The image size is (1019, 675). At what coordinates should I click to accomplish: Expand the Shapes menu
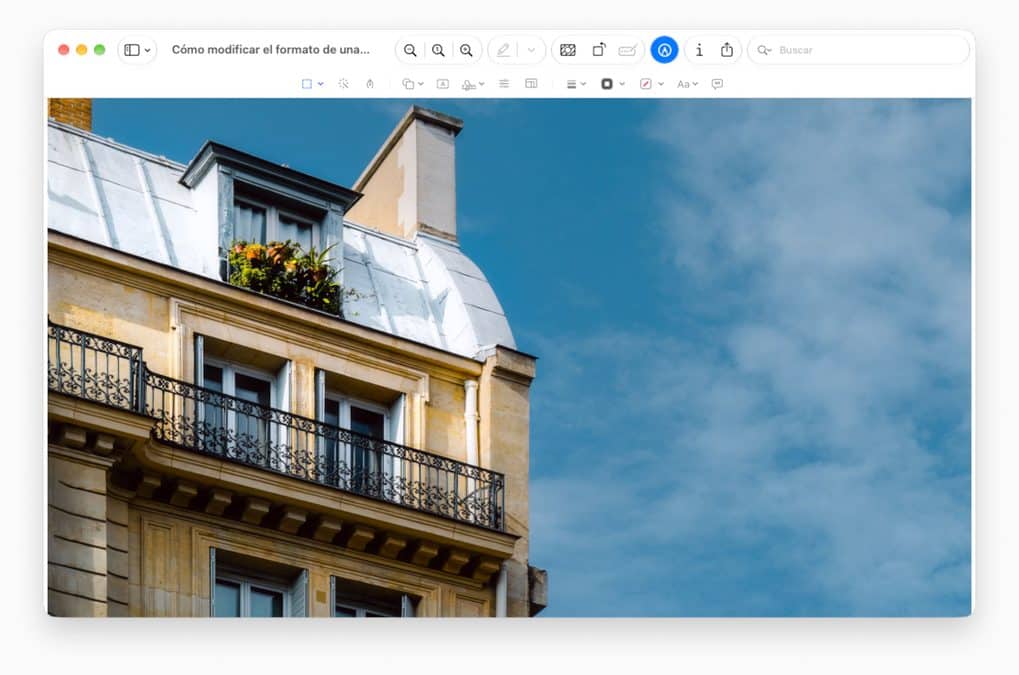[x=413, y=84]
